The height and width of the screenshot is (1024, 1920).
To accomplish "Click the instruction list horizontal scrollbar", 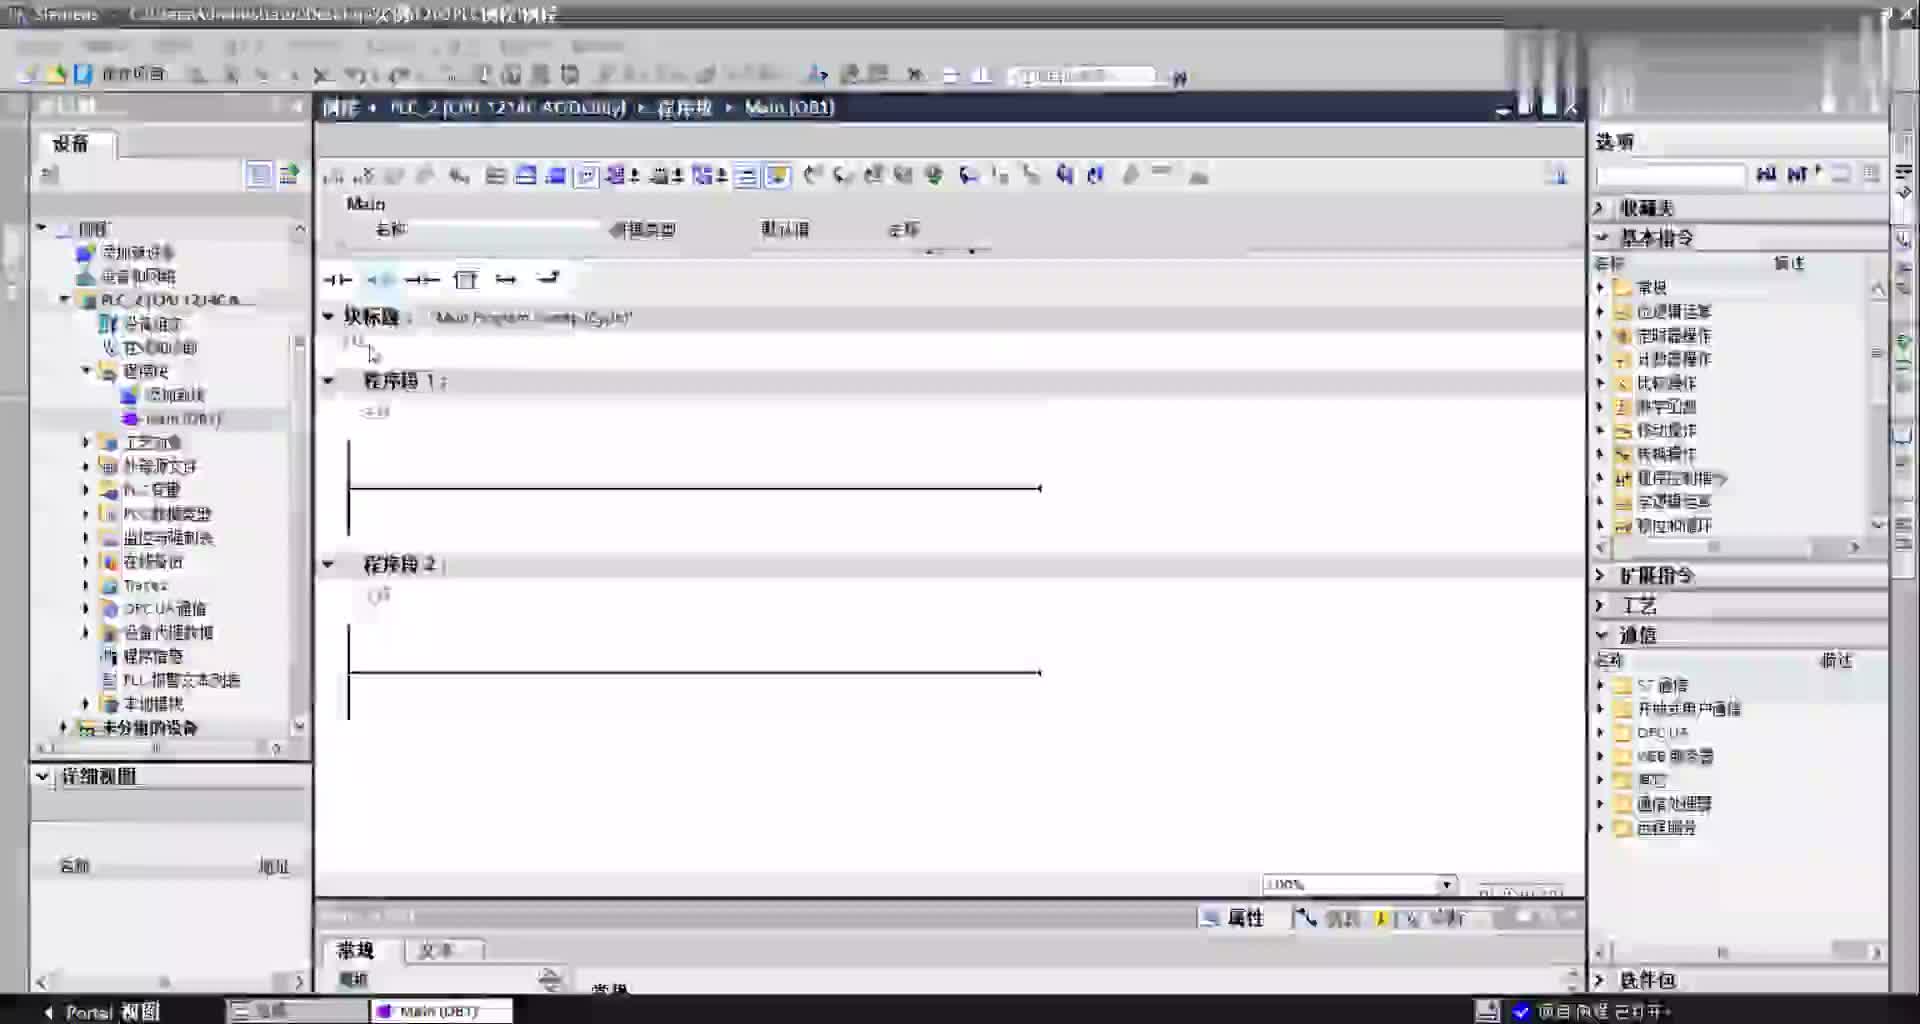I will coord(1730,547).
